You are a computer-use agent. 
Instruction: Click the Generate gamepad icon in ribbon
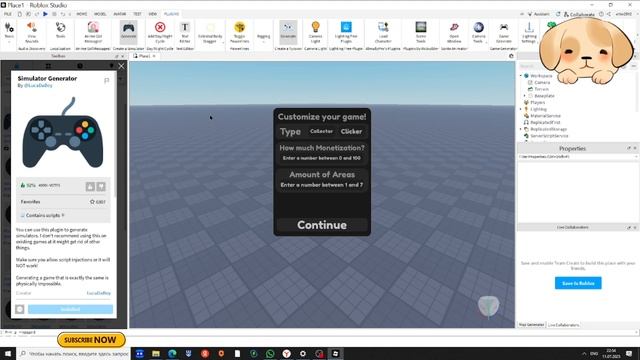(128, 28)
